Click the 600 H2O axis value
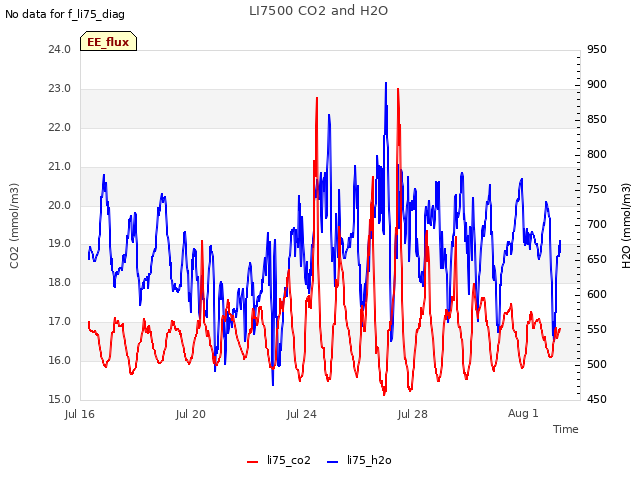This screenshot has height=480, width=640. [x=597, y=294]
